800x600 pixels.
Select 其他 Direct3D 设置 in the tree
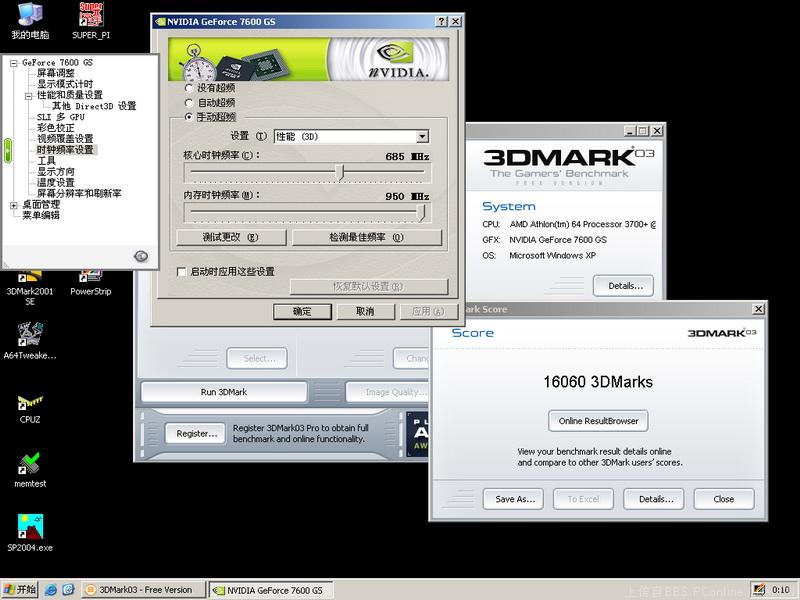(94, 106)
